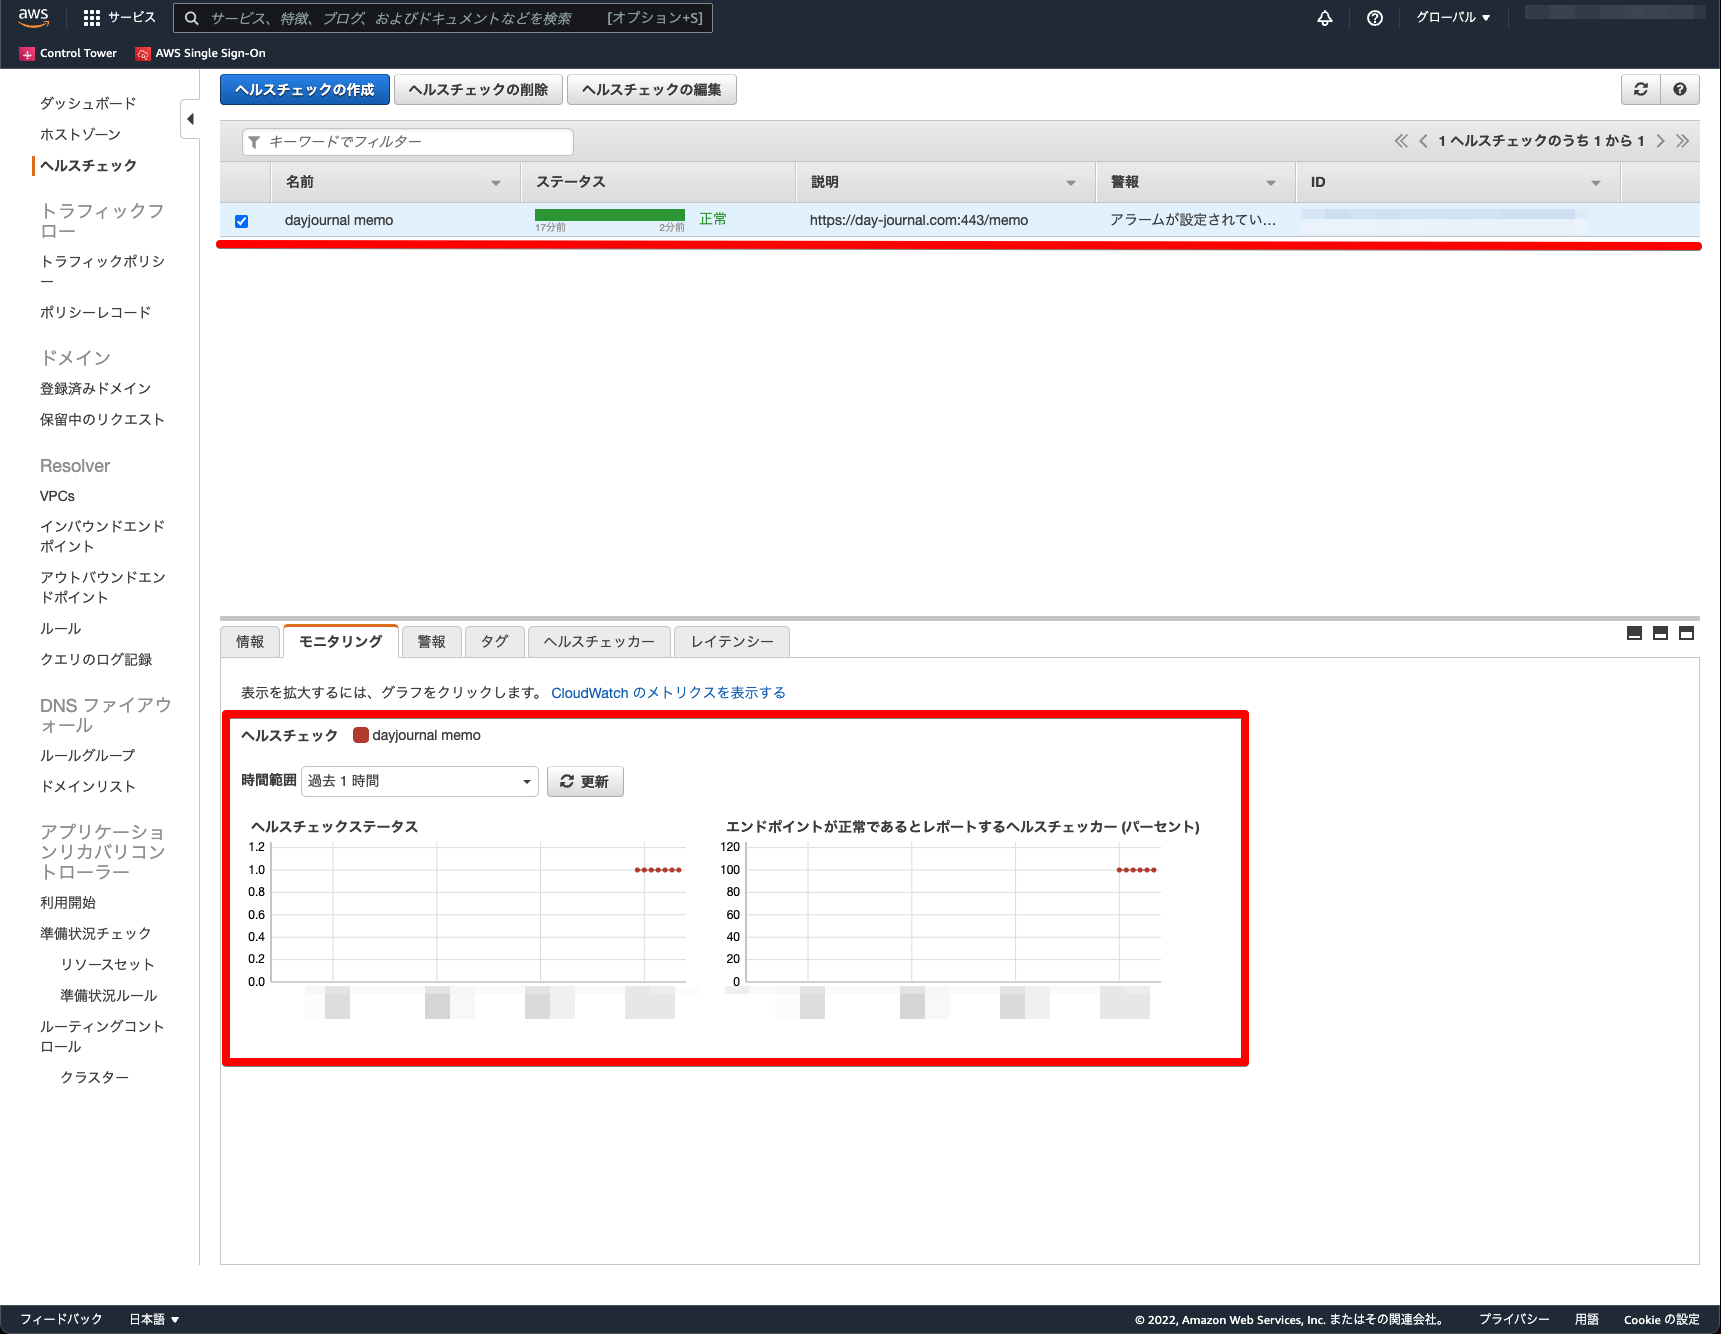Switch to the タグ tab
This screenshot has height=1334, width=1721.
pyautogui.click(x=494, y=642)
